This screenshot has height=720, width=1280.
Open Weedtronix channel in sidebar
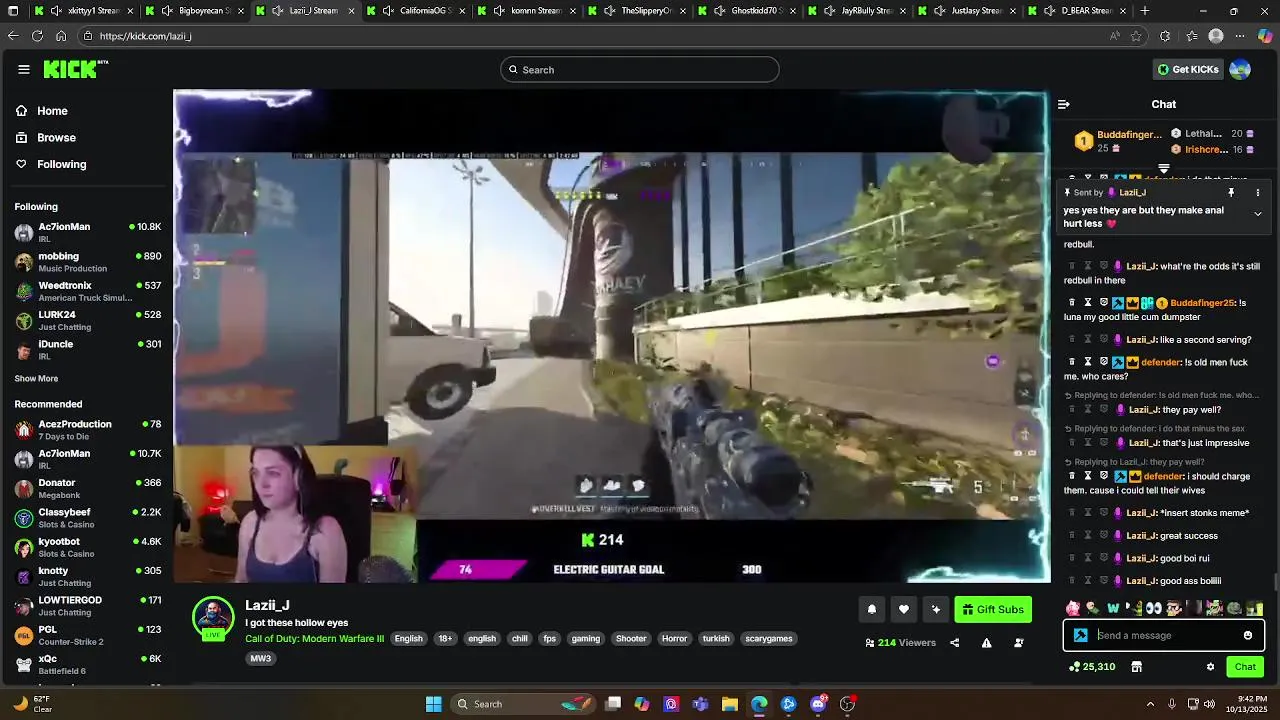[88, 291]
